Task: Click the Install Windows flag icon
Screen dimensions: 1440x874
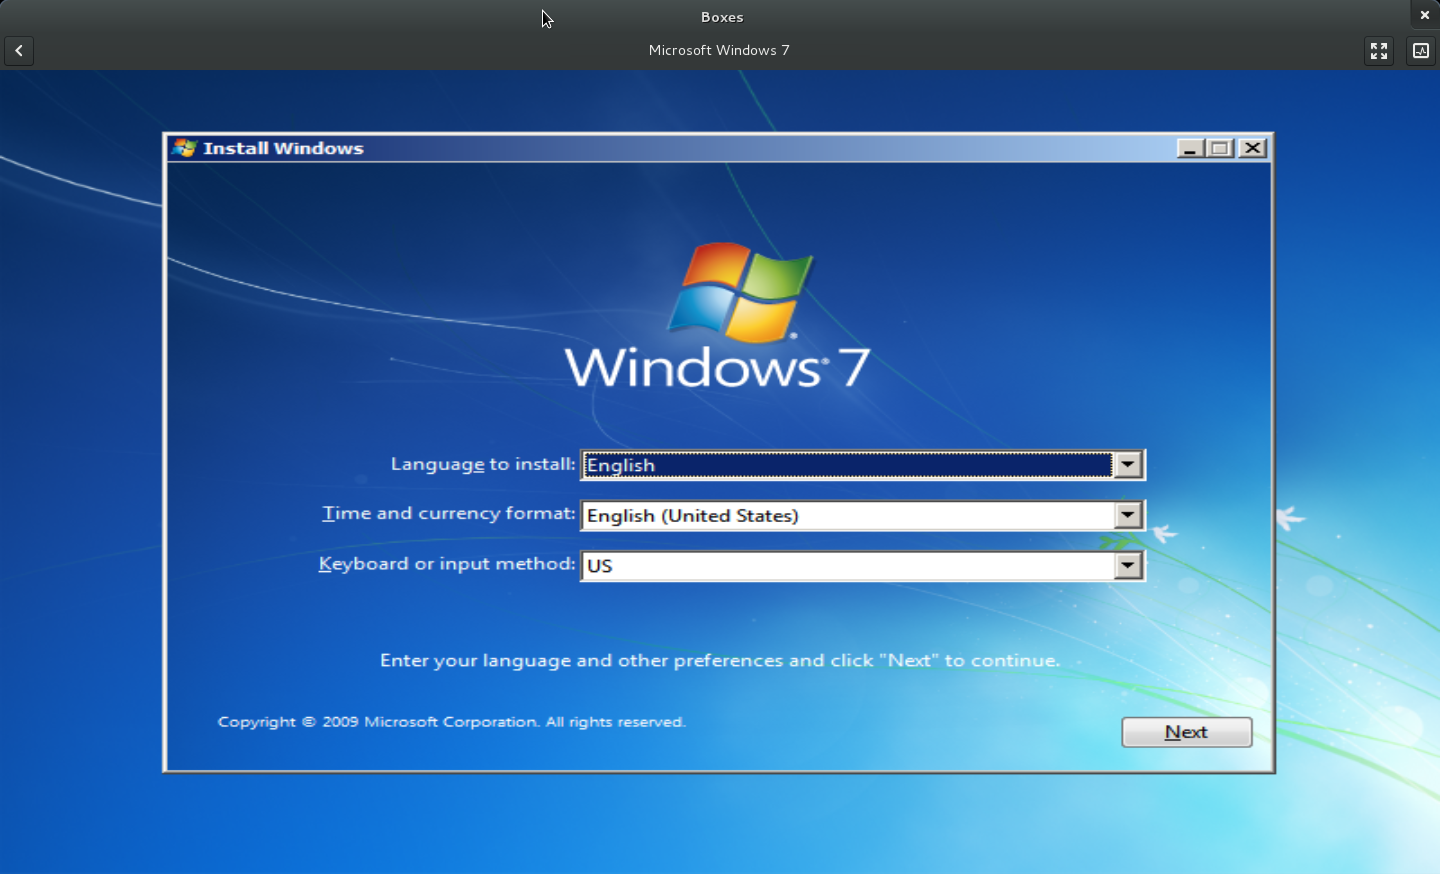Action: point(184,148)
